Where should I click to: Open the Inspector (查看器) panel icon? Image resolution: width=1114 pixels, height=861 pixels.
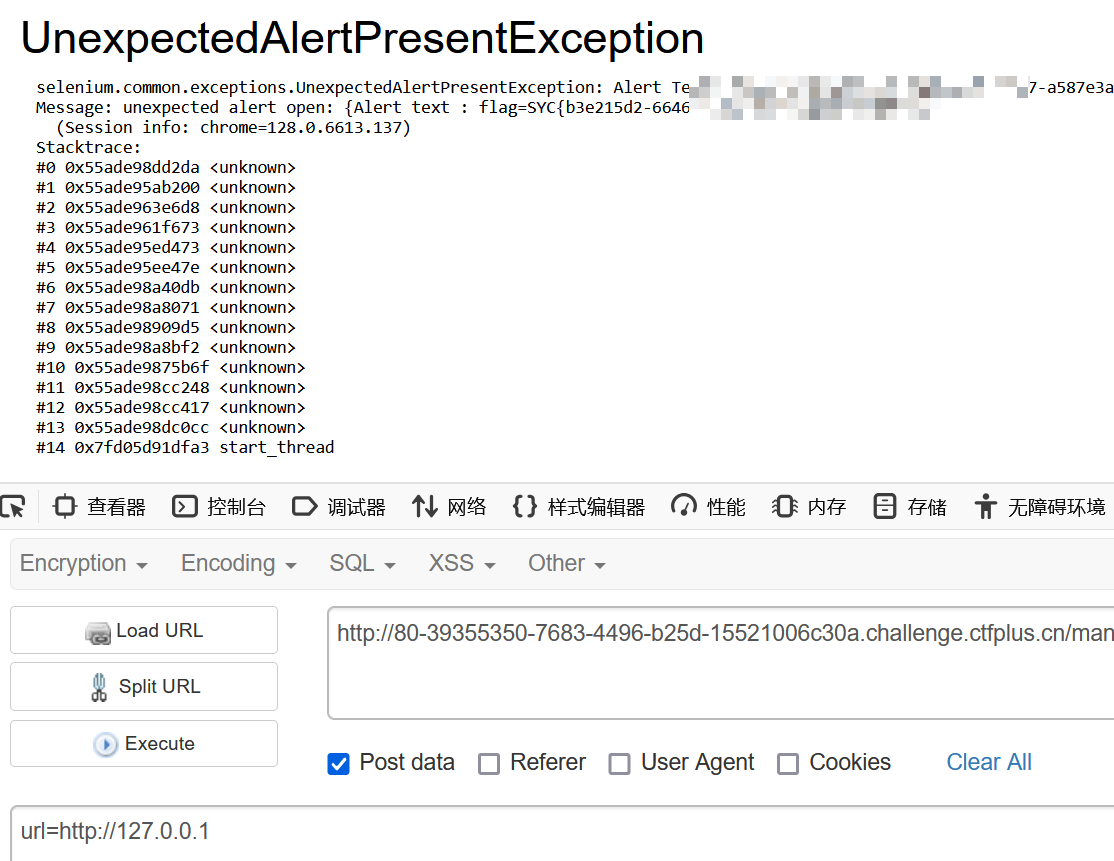pos(65,507)
